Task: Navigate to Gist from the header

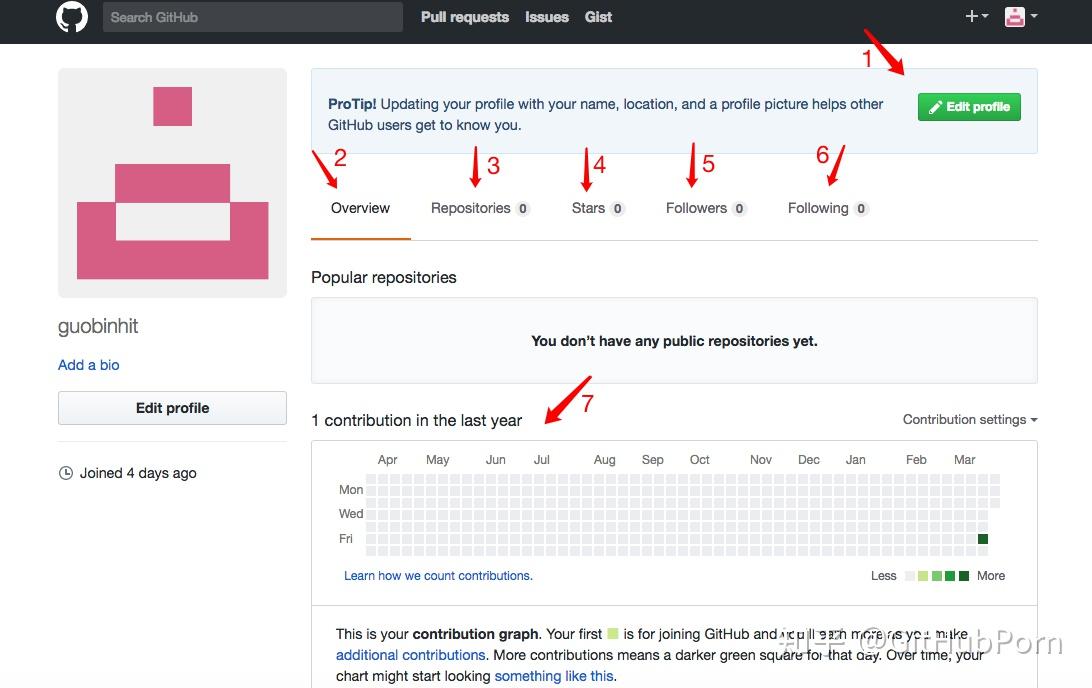Action: 598,17
